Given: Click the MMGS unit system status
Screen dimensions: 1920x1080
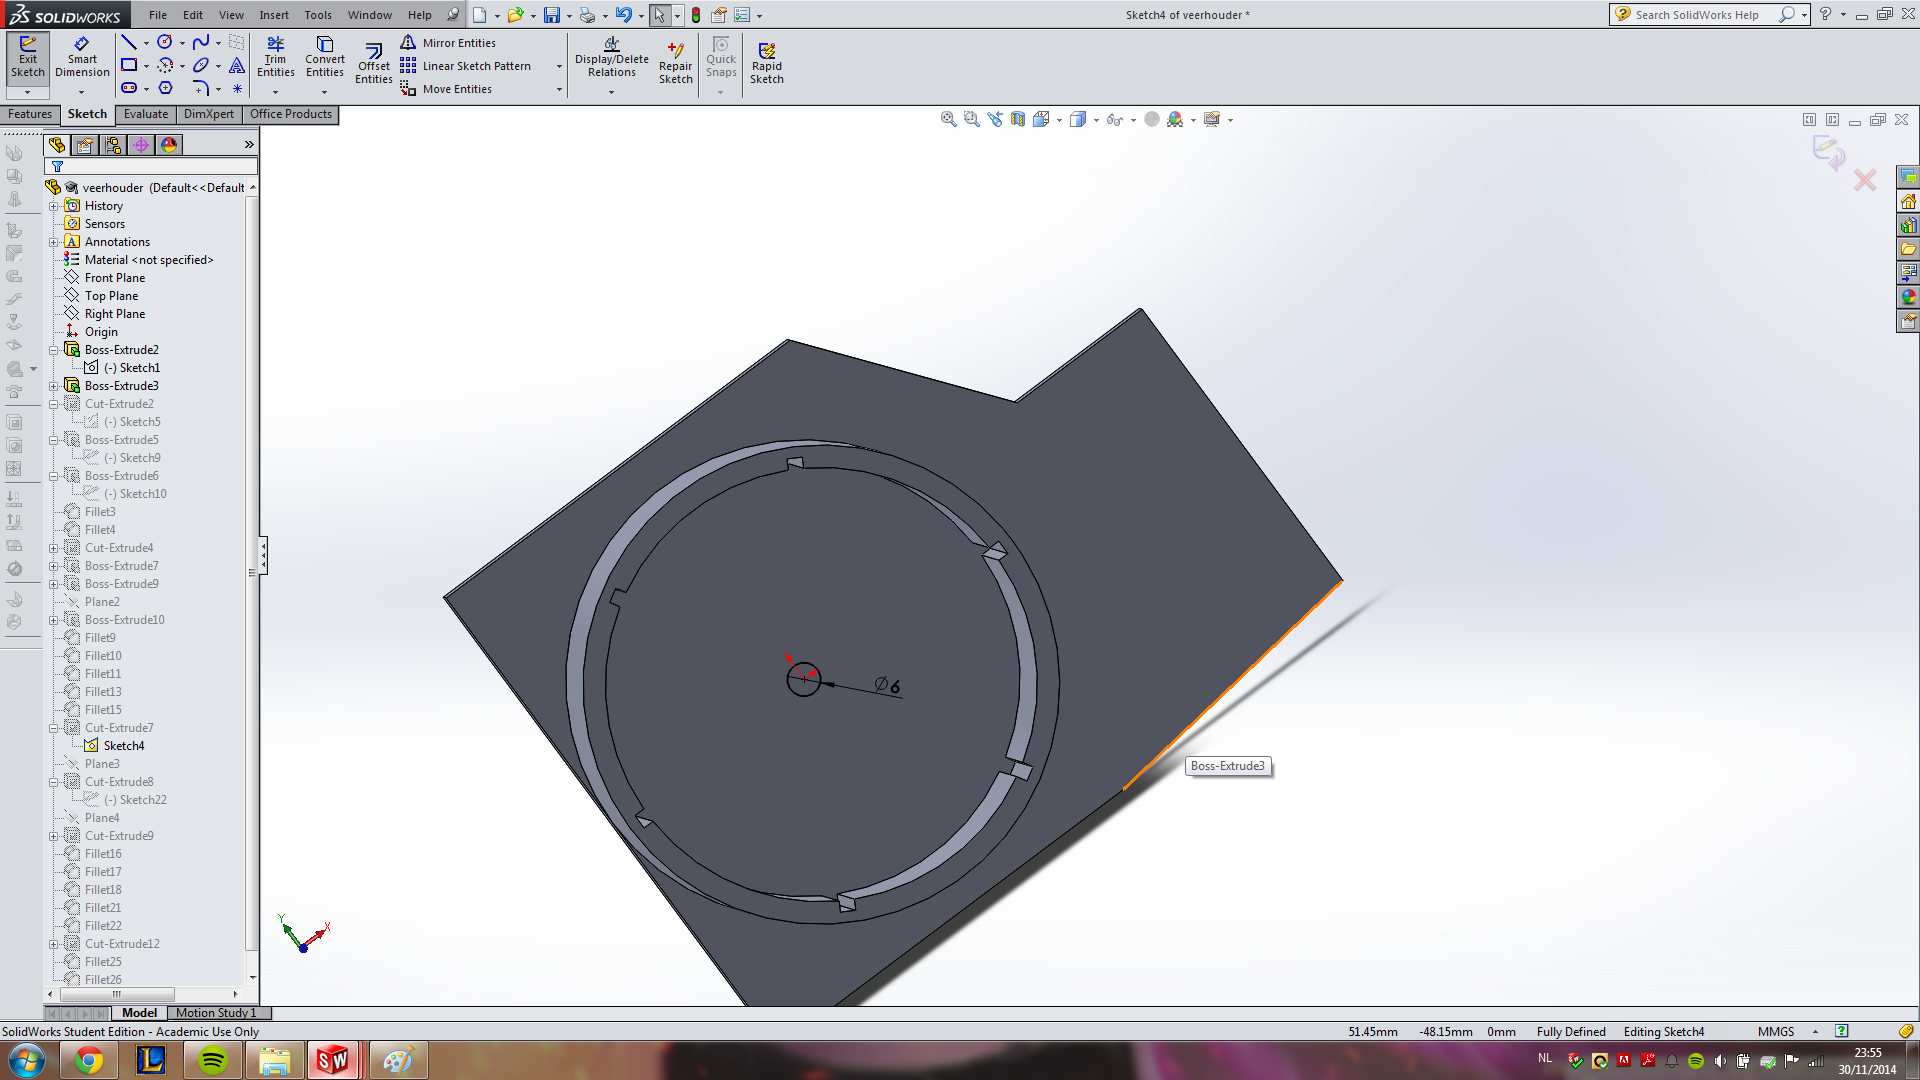Looking at the screenshot, I should click(1776, 1032).
